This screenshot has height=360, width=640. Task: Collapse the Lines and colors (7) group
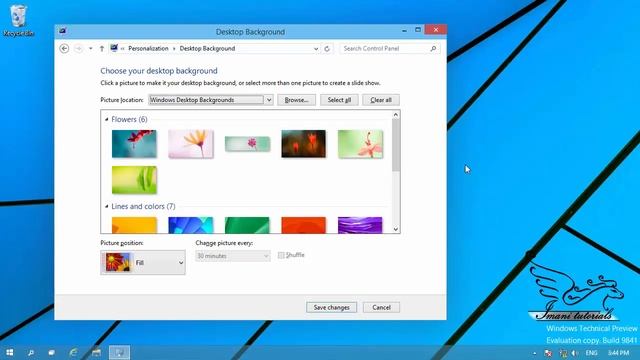point(107,207)
